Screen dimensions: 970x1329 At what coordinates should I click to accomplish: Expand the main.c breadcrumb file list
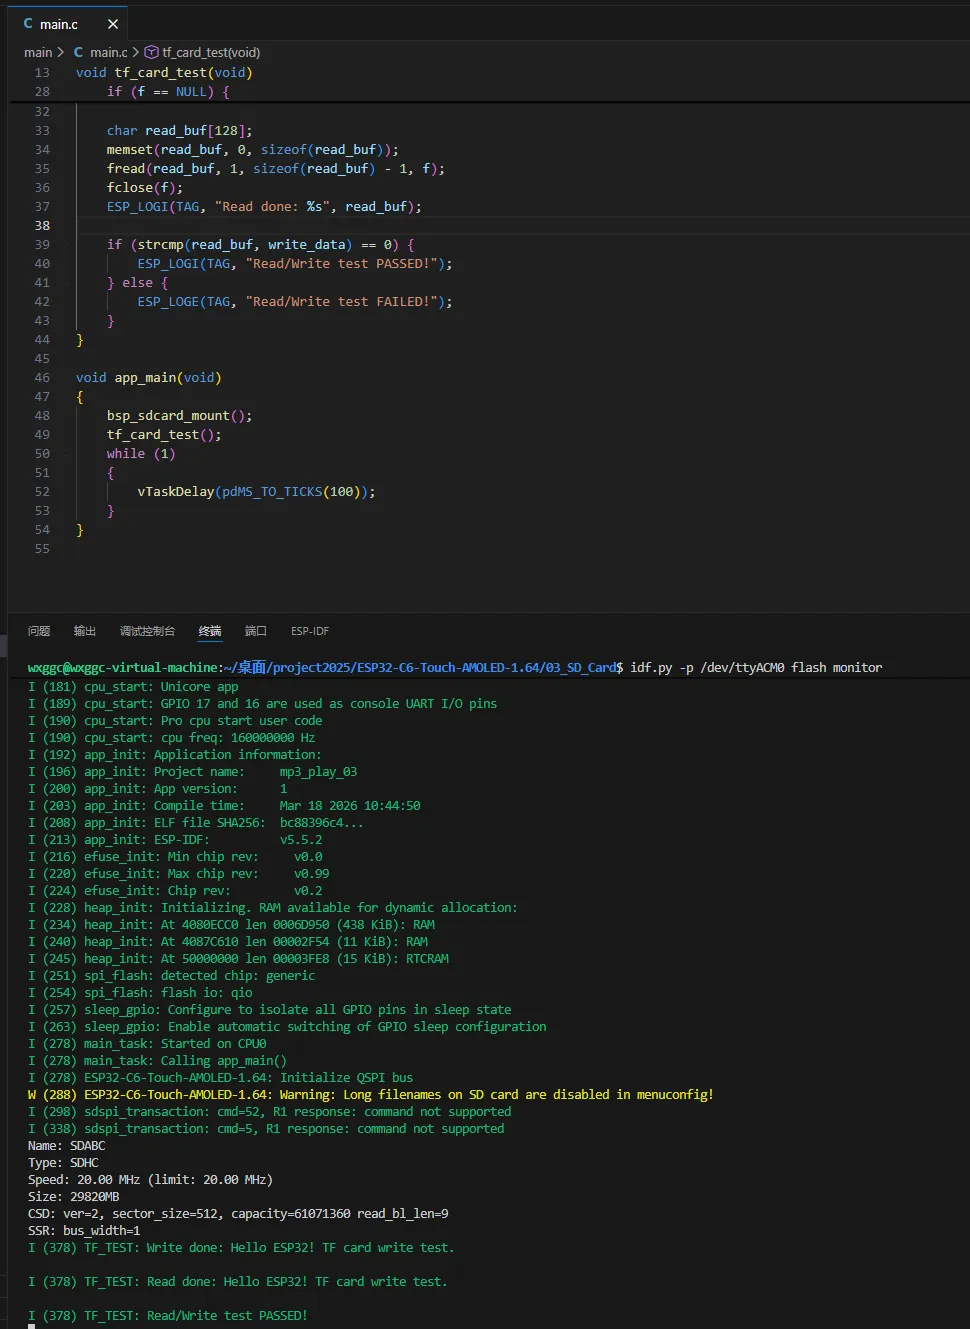coord(108,52)
